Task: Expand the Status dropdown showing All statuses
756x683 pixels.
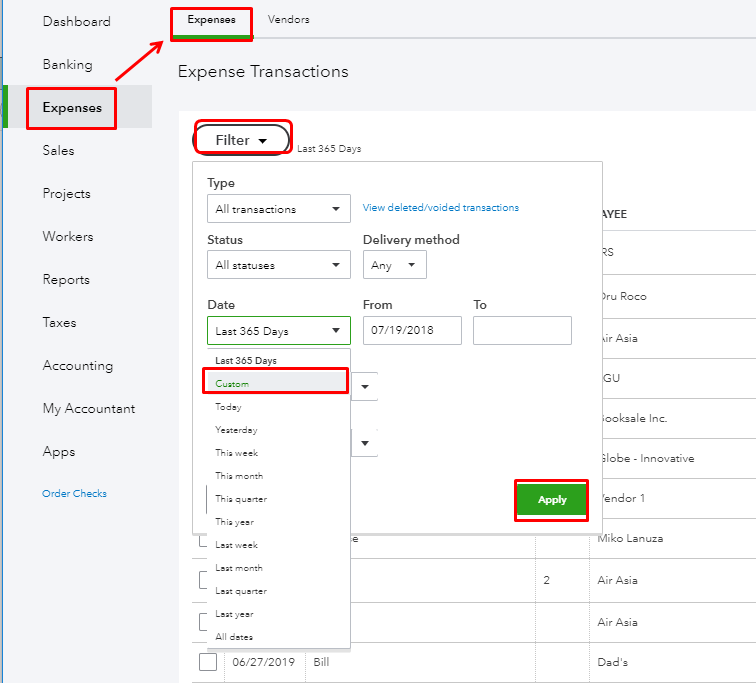Action: click(278, 265)
